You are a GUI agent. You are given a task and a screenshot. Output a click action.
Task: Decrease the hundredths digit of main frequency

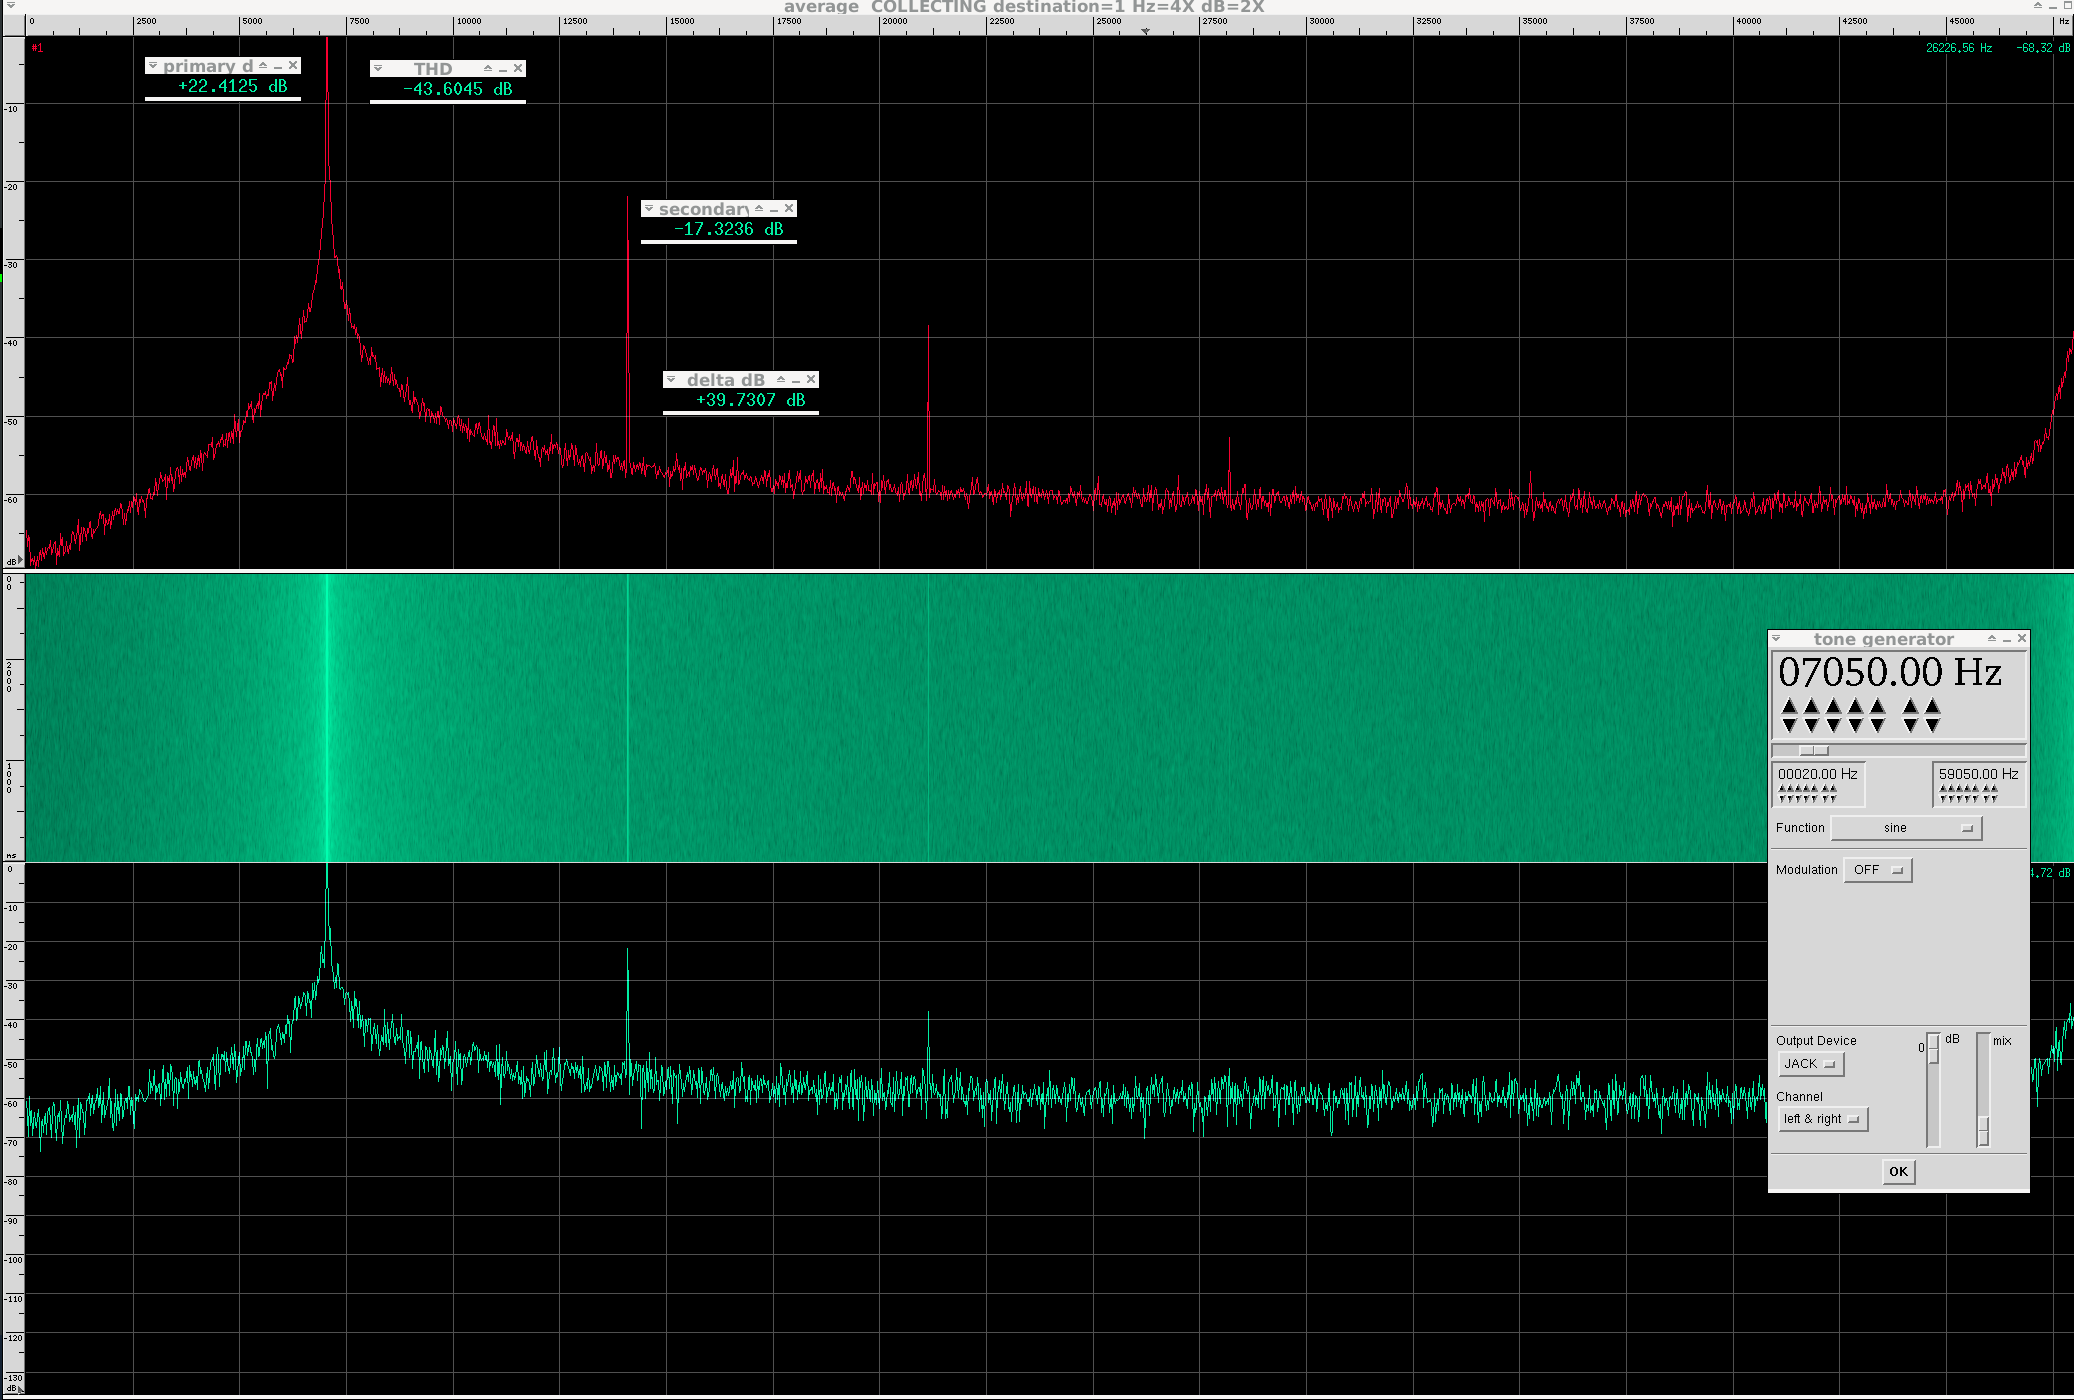1933,725
